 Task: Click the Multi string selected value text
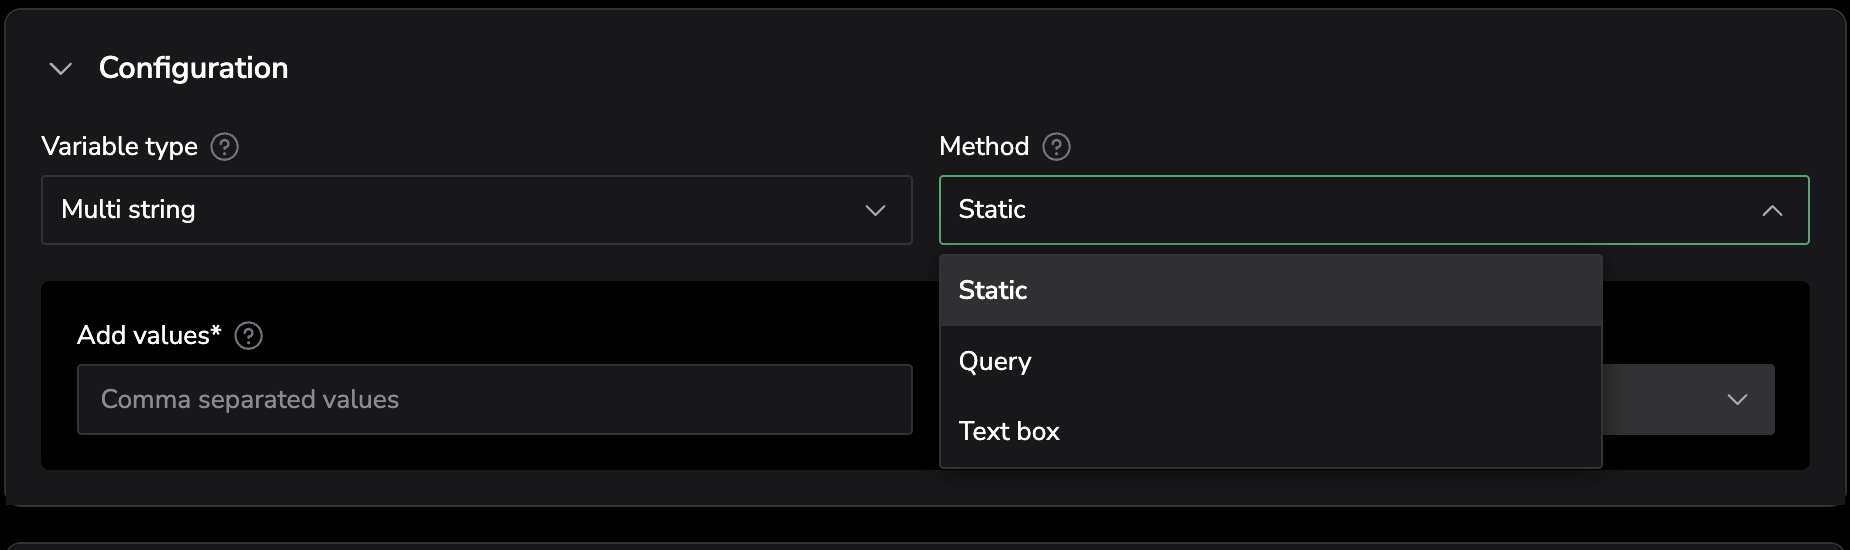(128, 210)
